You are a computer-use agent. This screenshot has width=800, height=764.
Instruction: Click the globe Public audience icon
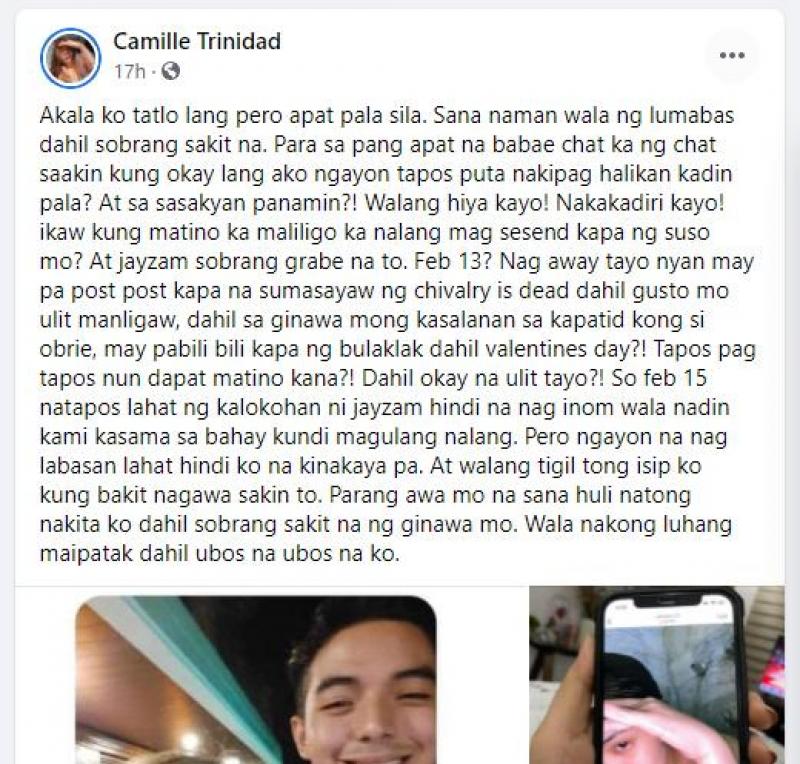(x=170, y=71)
